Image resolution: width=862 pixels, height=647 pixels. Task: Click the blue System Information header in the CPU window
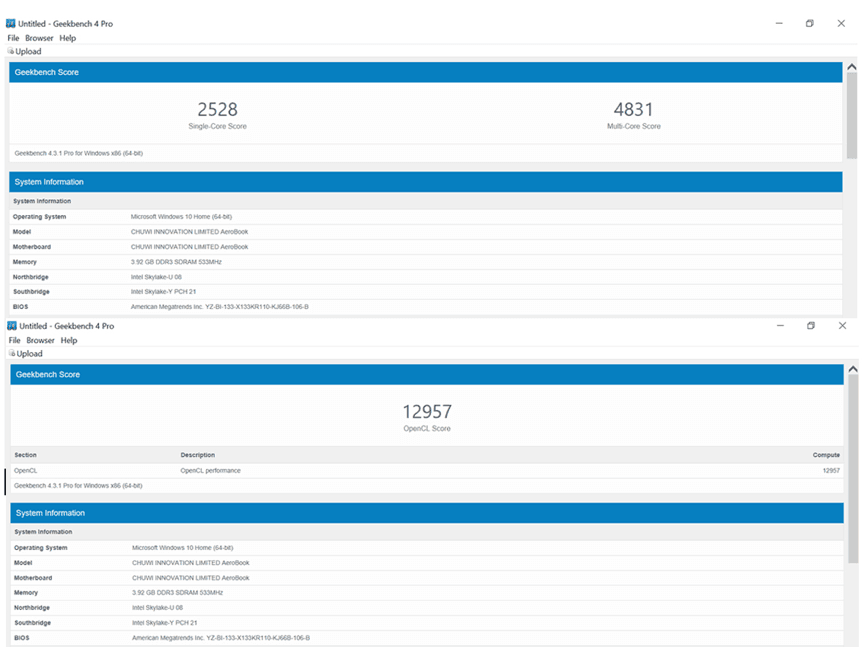point(426,182)
